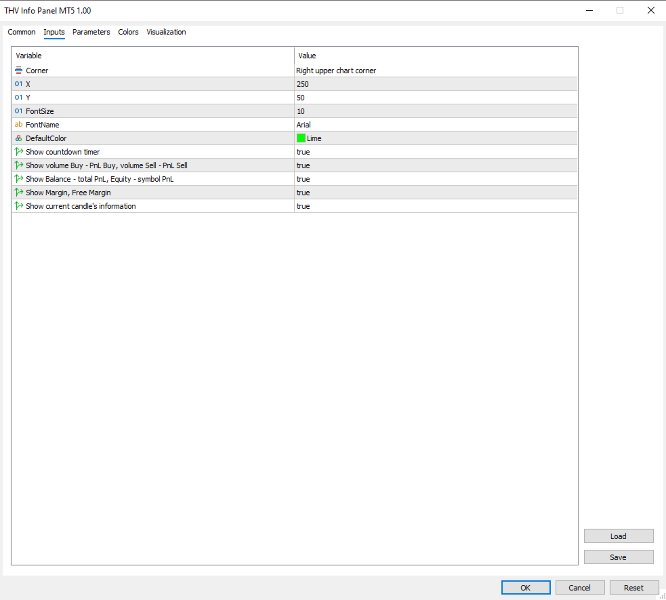
Task: Toggle the 'true' value of Show countdown timer
Action: (436, 152)
